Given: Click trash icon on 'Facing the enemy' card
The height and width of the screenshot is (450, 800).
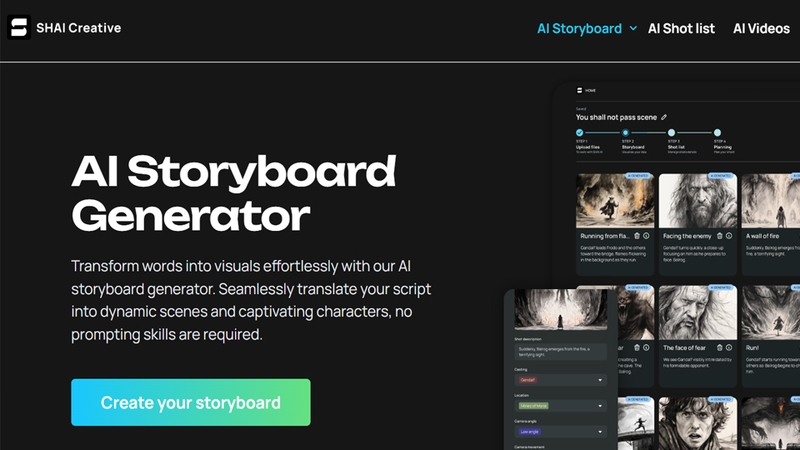Looking at the screenshot, I should pos(719,236).
